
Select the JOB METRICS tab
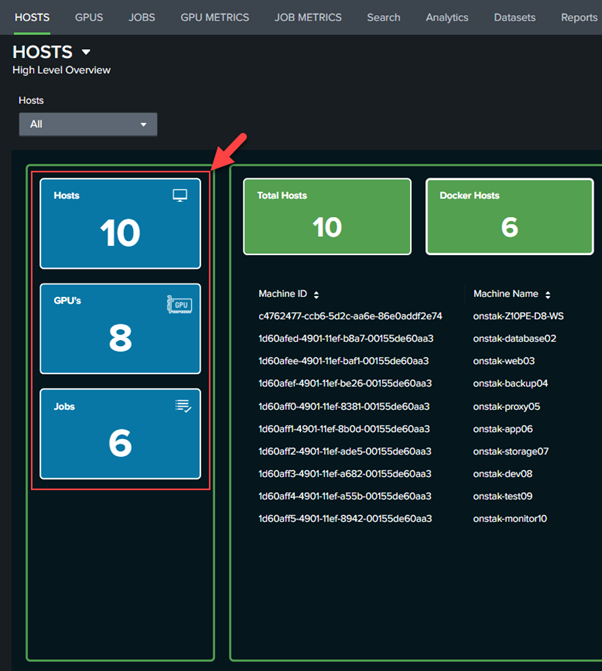[x=308, y=17]
